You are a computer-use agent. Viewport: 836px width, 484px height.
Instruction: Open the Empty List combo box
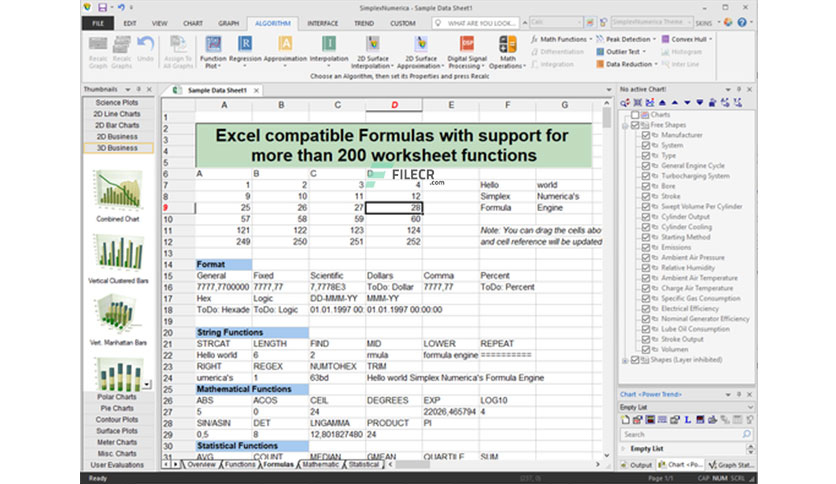pos(687,407)
